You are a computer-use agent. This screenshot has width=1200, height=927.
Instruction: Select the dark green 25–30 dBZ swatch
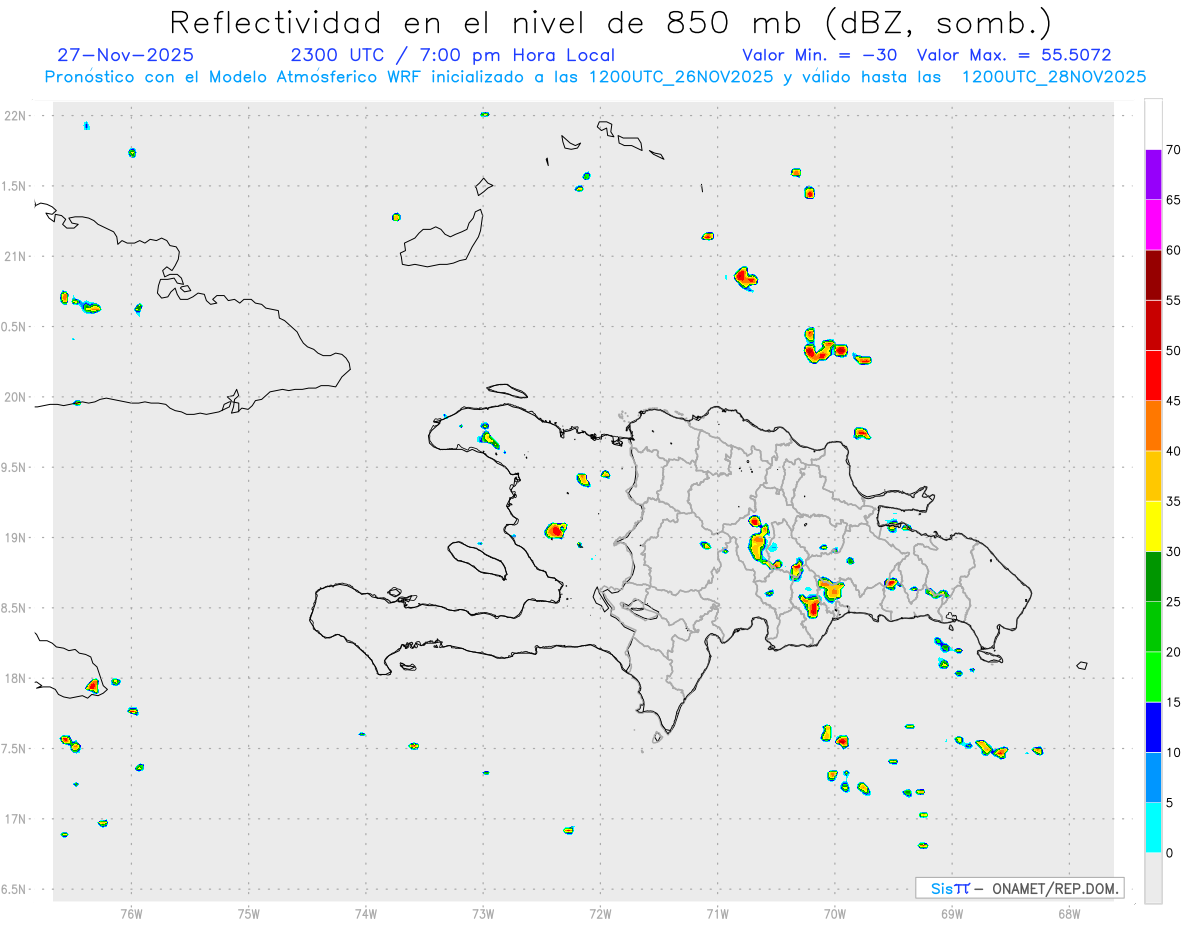pos(1153,577)
